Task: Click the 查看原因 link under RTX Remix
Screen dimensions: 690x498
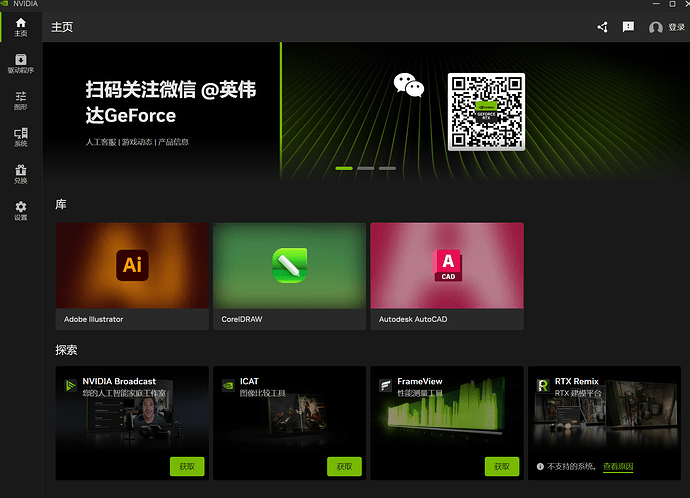Action: [x=618, y=467]
